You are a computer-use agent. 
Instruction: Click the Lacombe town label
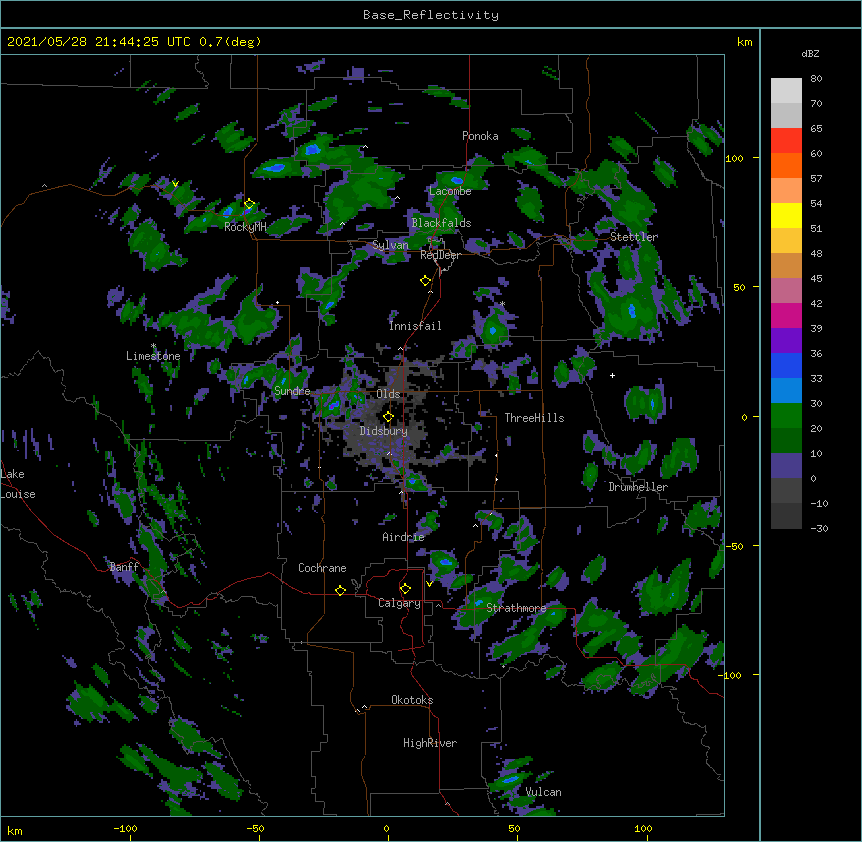point(450,191)
